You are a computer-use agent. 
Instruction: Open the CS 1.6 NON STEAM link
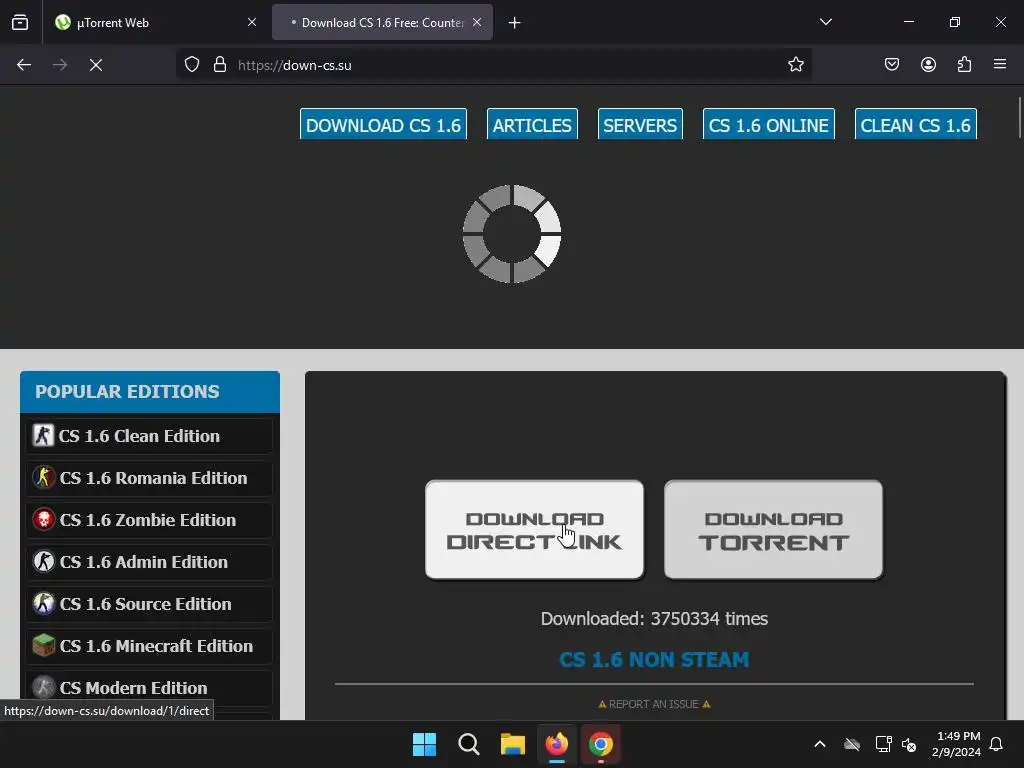pyautogui.click(x=654, y=660)
